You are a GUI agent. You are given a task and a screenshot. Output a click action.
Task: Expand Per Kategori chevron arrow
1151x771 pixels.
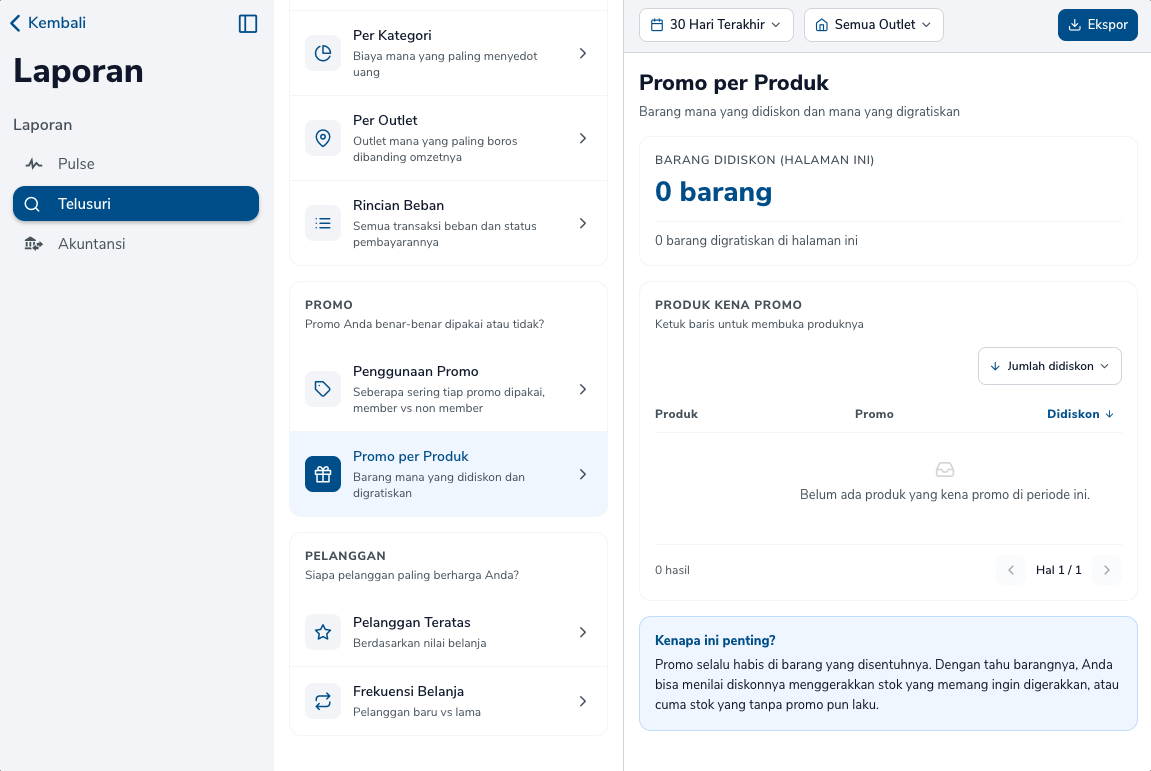click(583, 53)
